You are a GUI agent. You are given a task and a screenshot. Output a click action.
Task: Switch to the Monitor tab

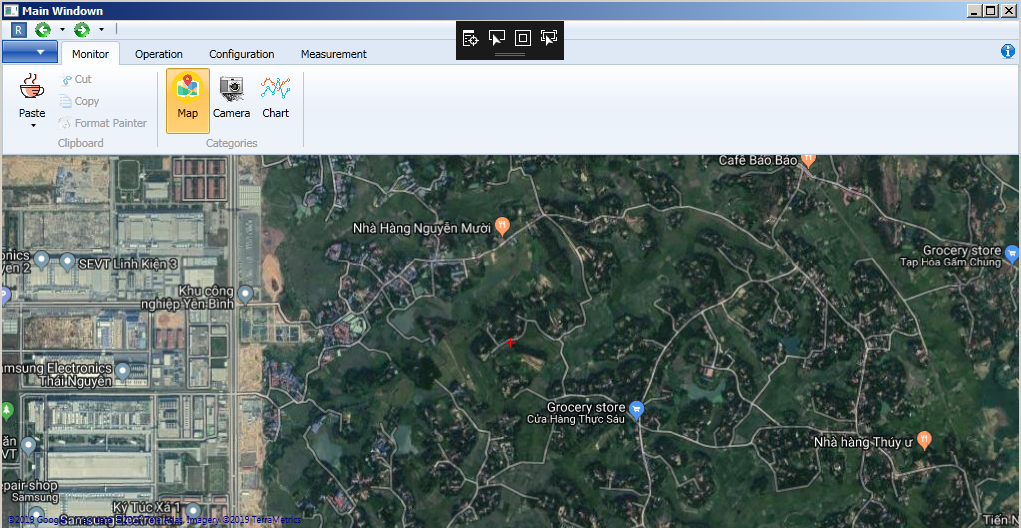(x=91, y=54)
